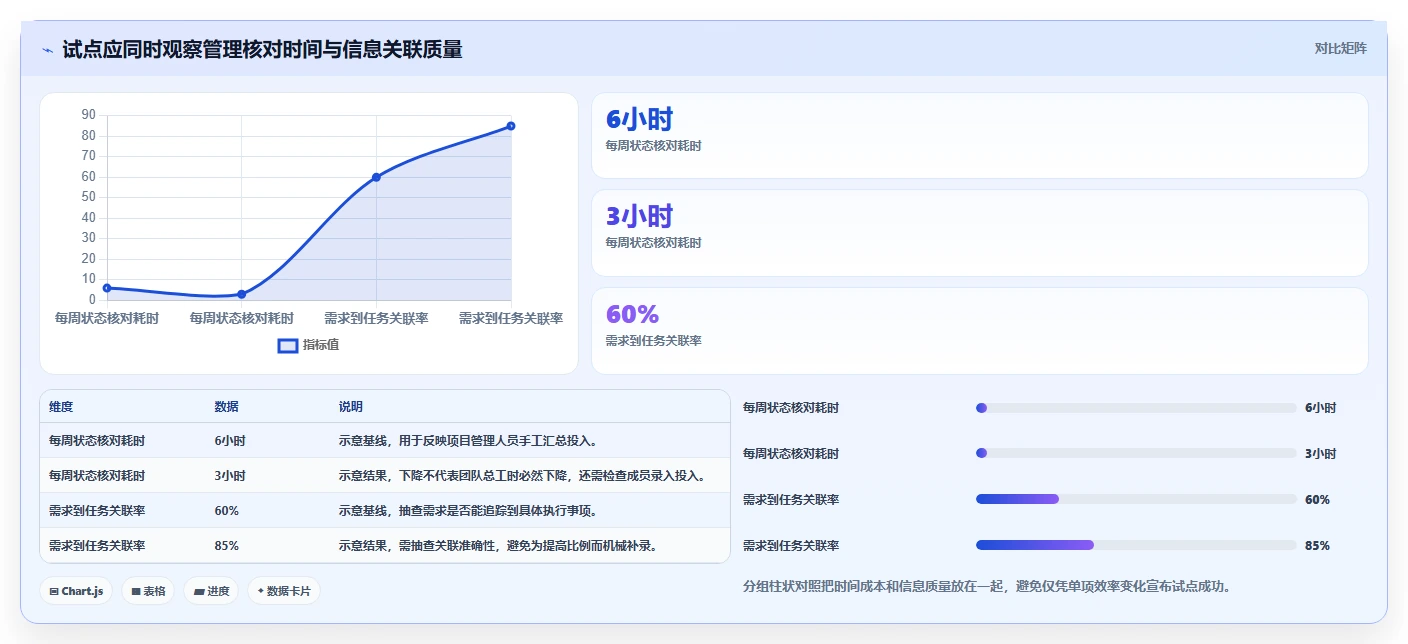Click the 85% cell in the table

227,546
